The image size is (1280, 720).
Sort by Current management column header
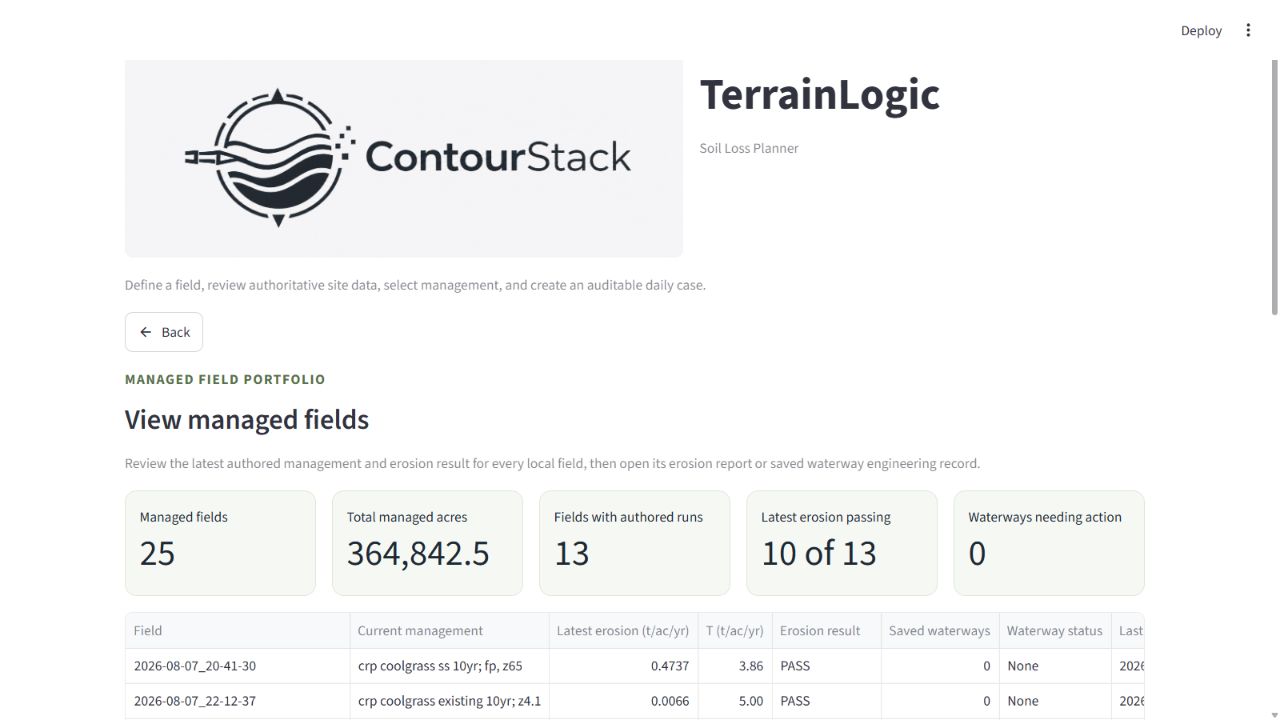coord(449,631)
